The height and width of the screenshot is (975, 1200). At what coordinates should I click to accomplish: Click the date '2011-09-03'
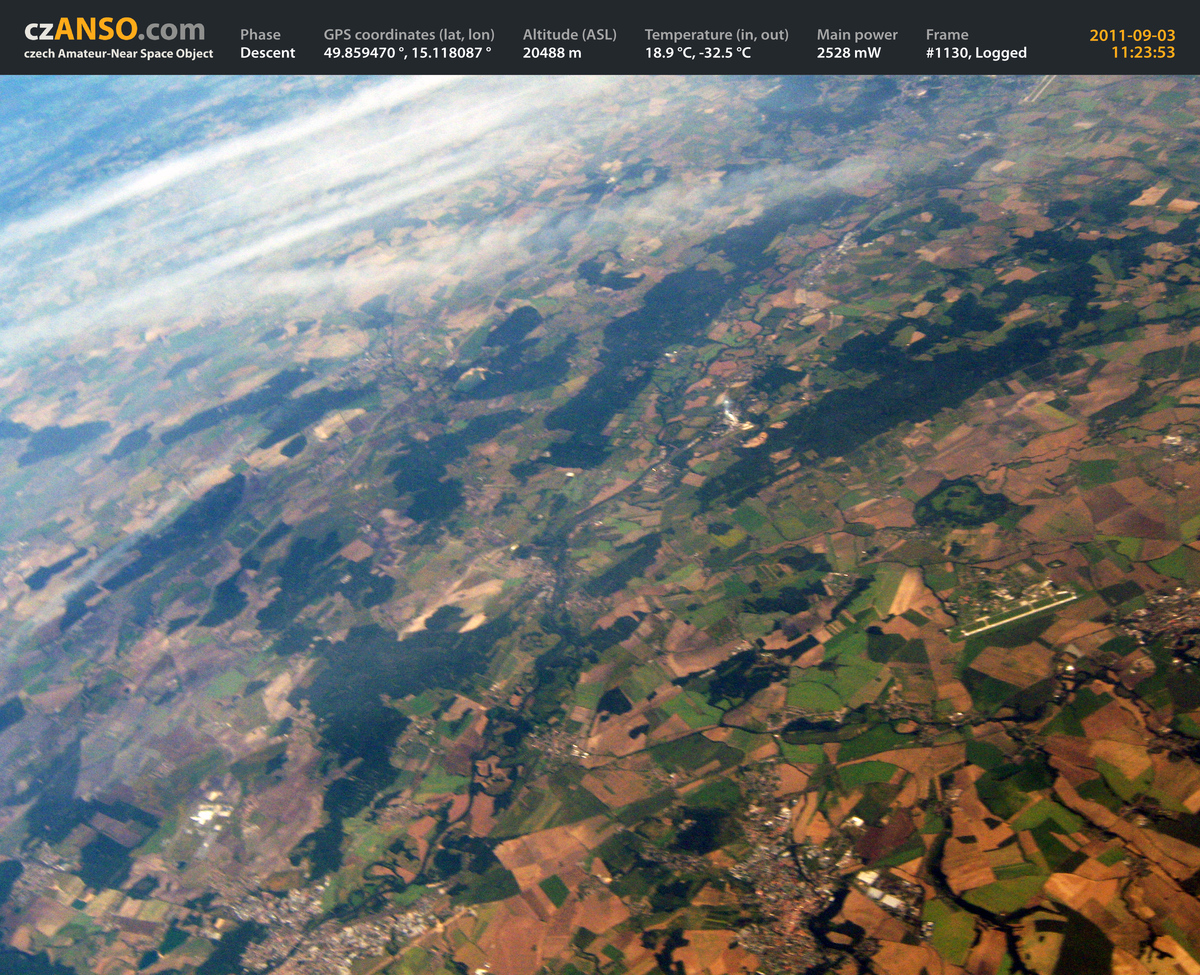click(x=1133, y=35)
